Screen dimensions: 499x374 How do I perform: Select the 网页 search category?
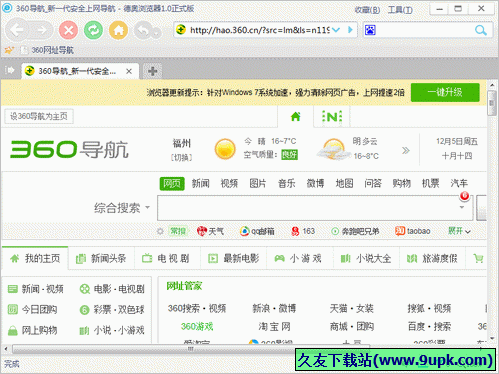click(x=172, y=184)
